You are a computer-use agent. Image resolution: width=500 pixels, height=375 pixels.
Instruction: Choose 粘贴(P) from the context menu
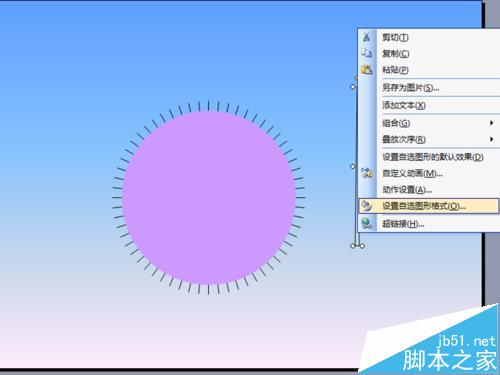pyautogui.click(x=429, y=70)
